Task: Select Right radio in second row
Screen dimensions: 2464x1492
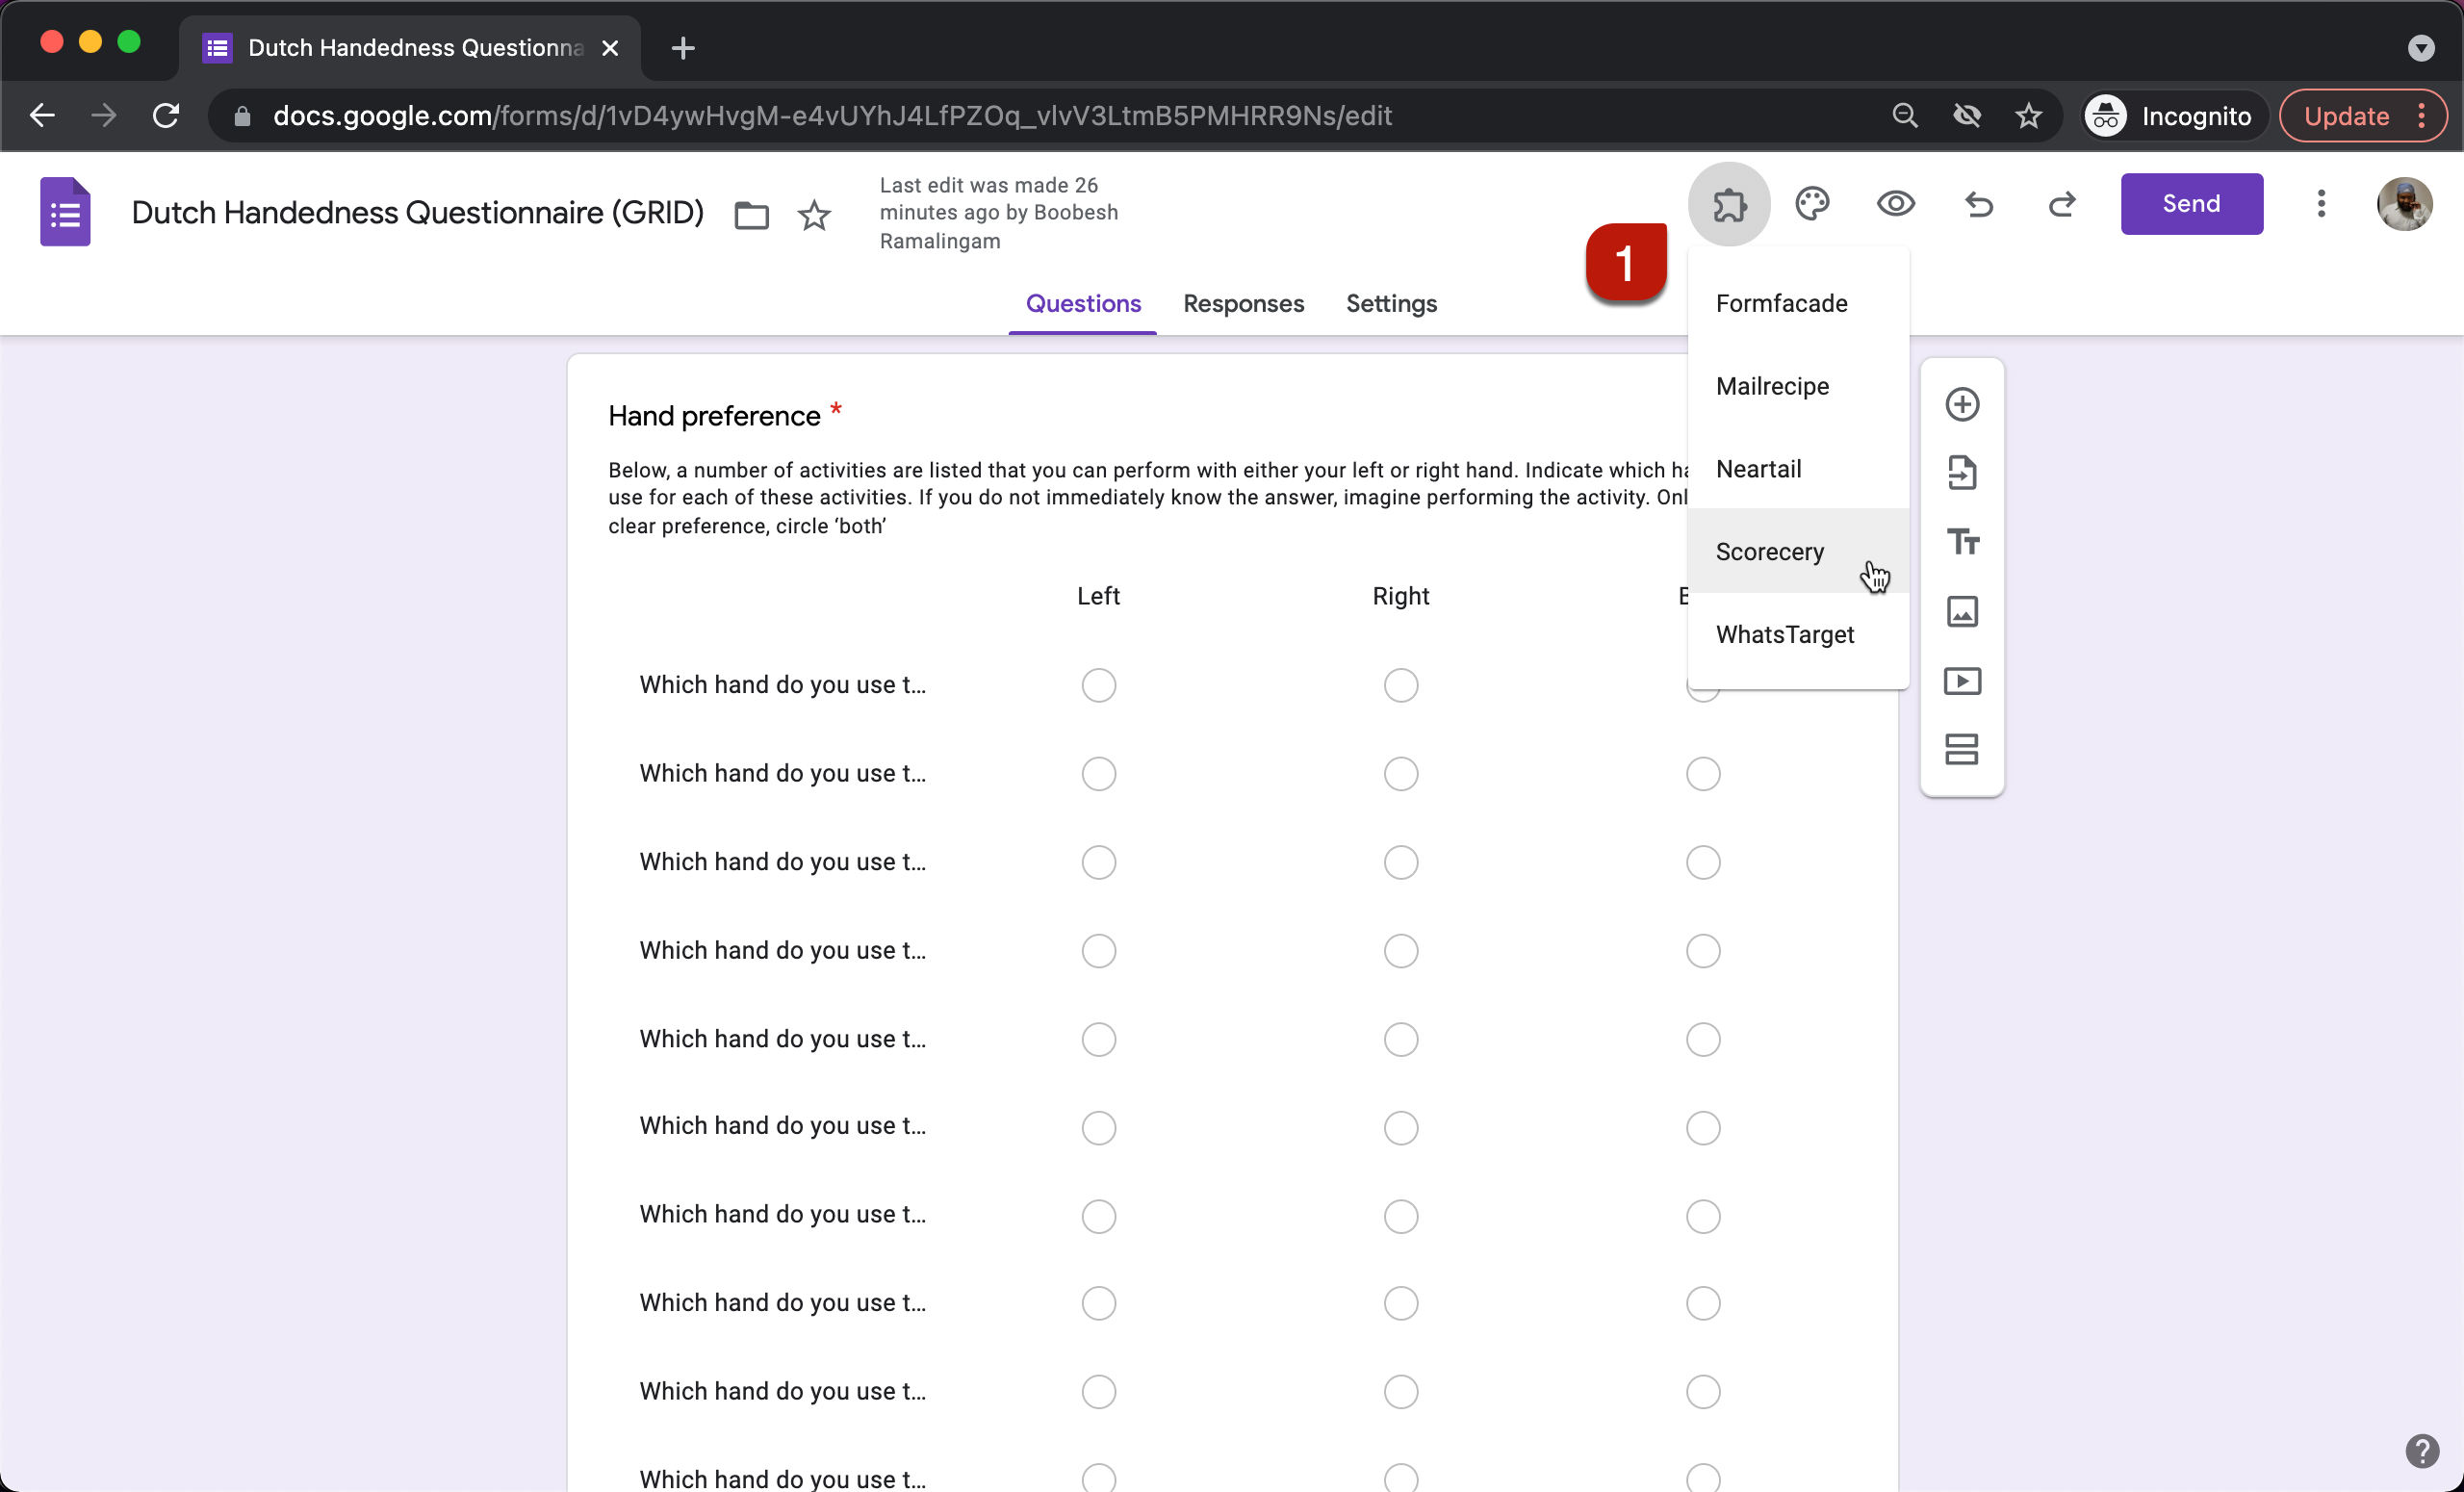Action: (x=1400, y=774)
